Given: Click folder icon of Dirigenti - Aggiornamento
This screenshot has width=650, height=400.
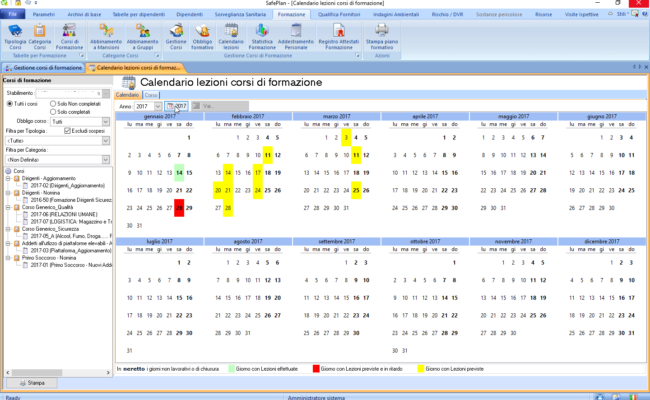Looking at the screenshot, I should click(17, 178).
